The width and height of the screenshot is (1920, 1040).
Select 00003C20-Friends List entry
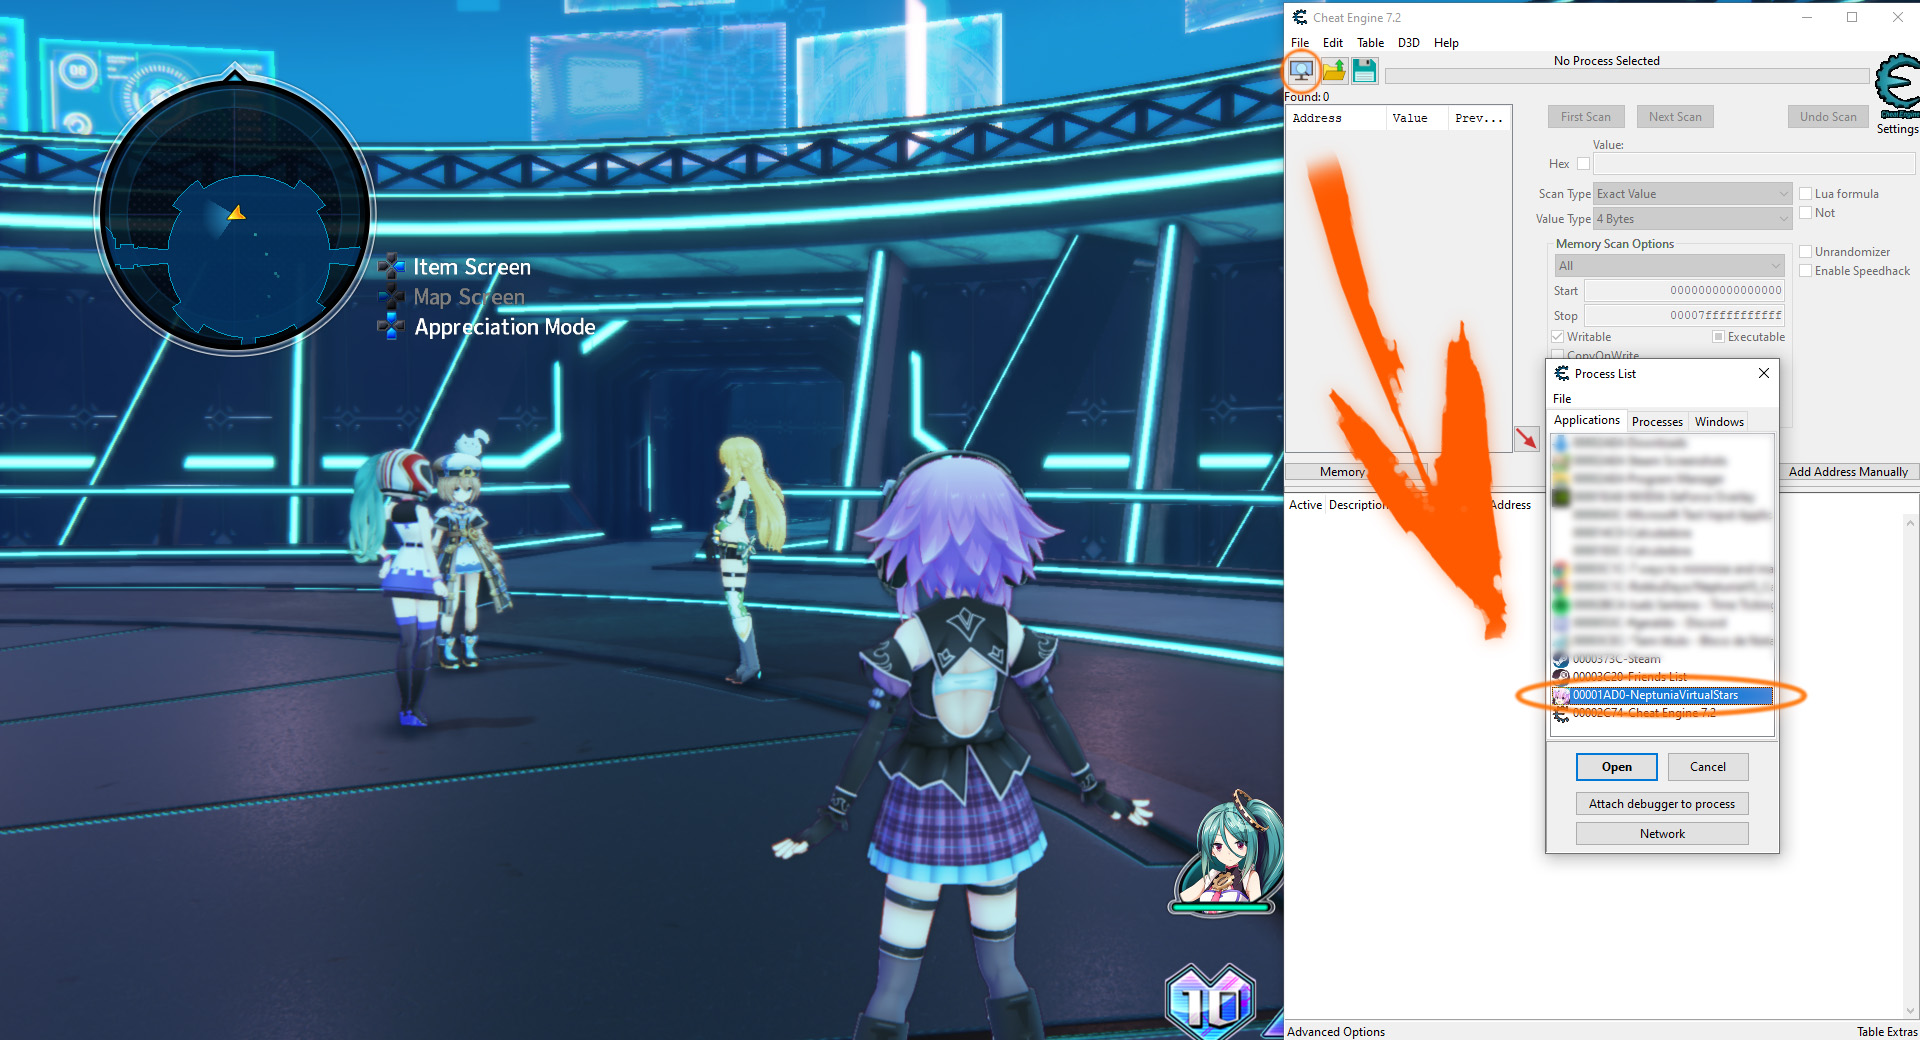coord(1662,677)
